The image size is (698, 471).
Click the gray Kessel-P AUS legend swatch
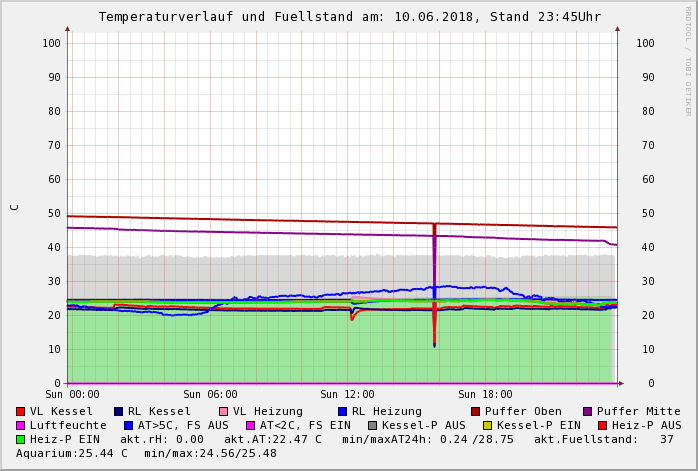coord(372,426)
